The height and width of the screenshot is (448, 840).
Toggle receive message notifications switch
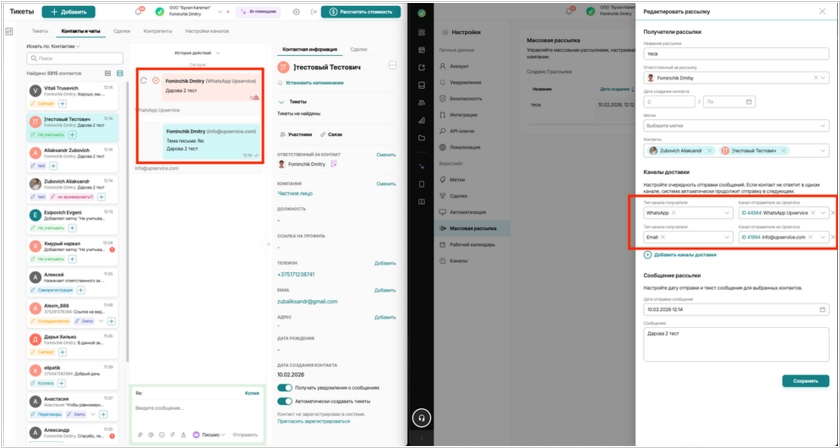click(x=285, y=387)
